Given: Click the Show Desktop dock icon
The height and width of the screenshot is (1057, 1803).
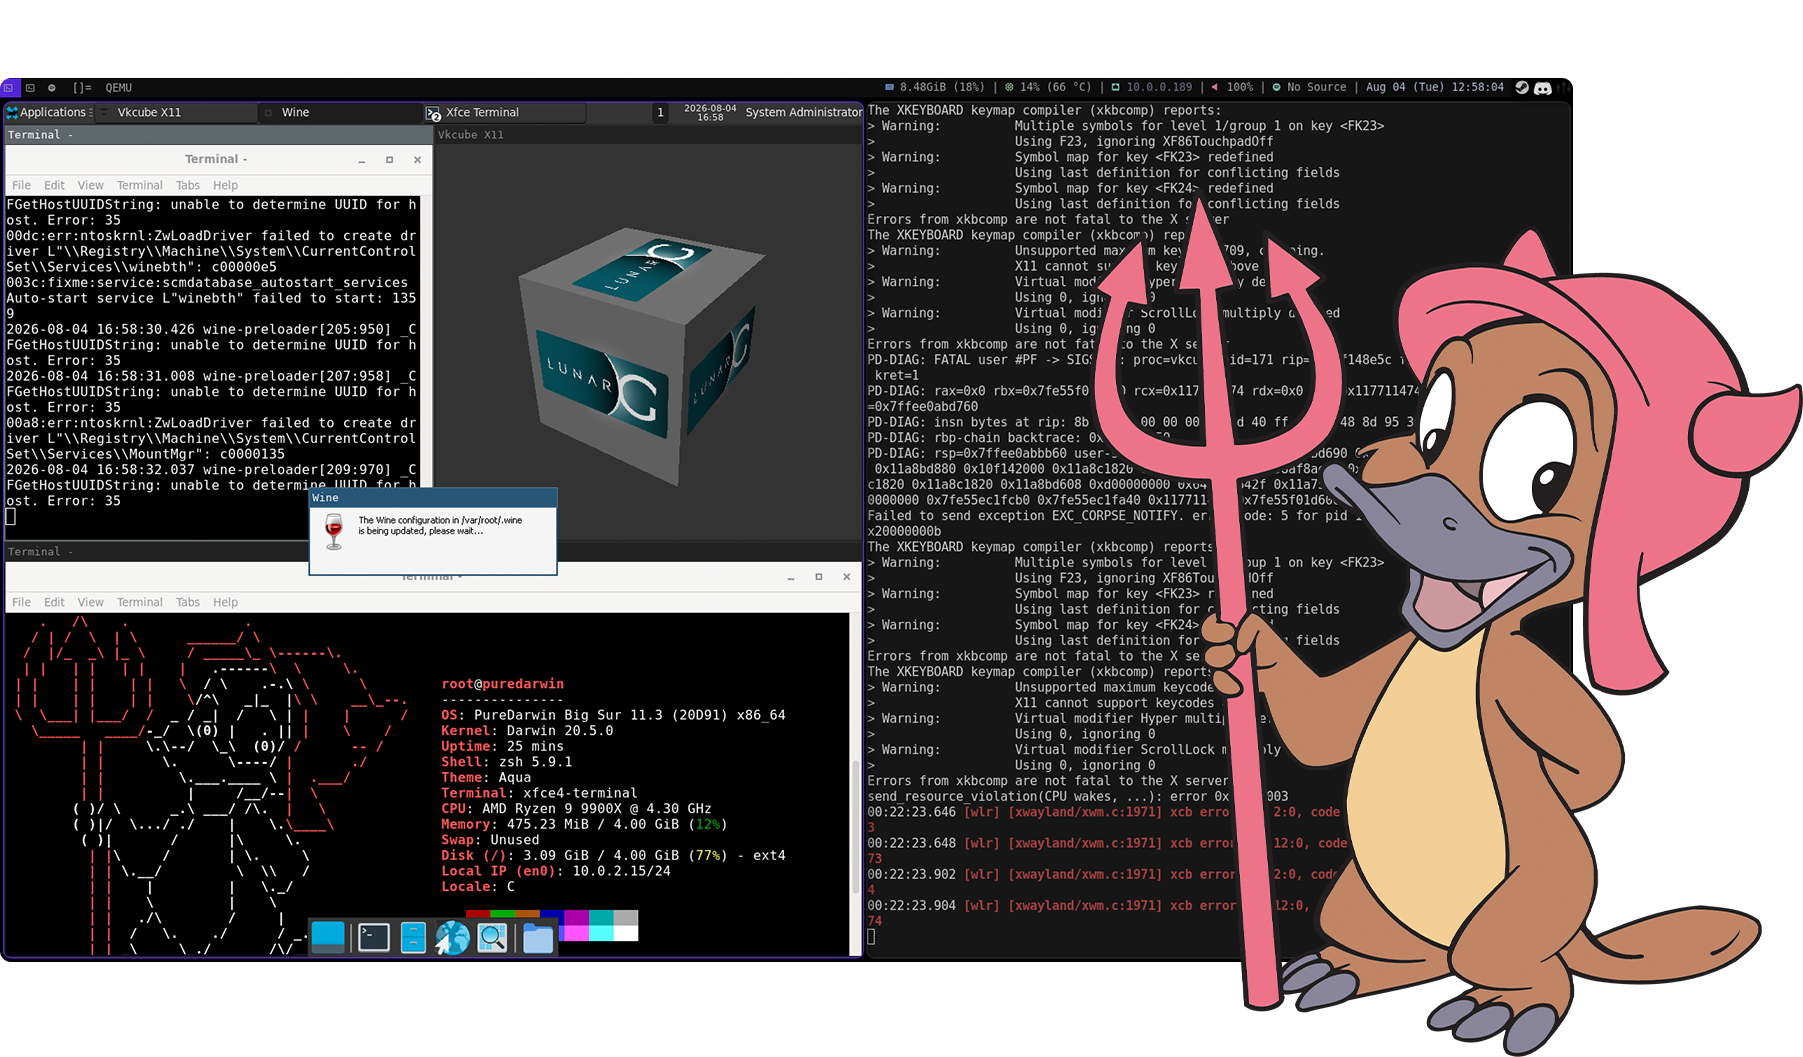Looking at the screenshot, I should point(328,937).
